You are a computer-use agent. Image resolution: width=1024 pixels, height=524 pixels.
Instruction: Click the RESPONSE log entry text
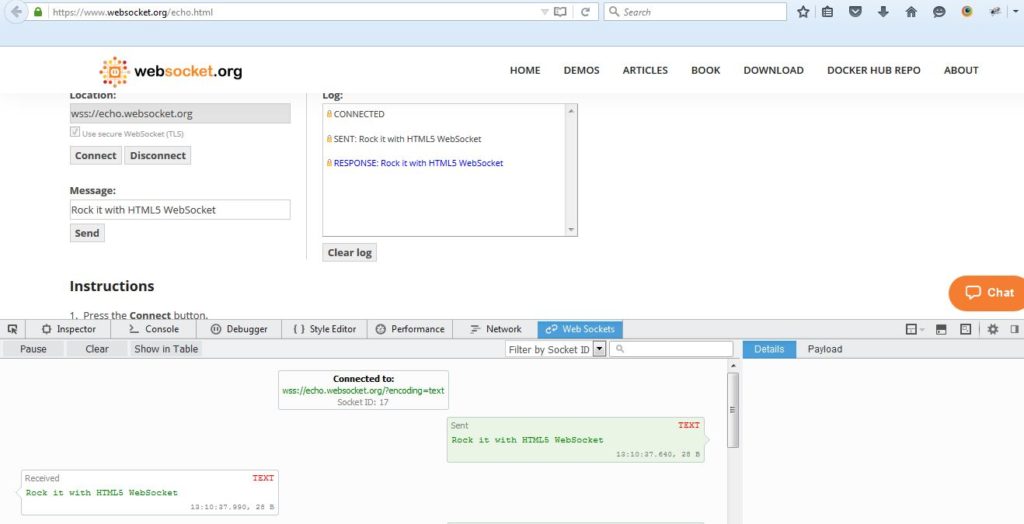coord(418,163)
